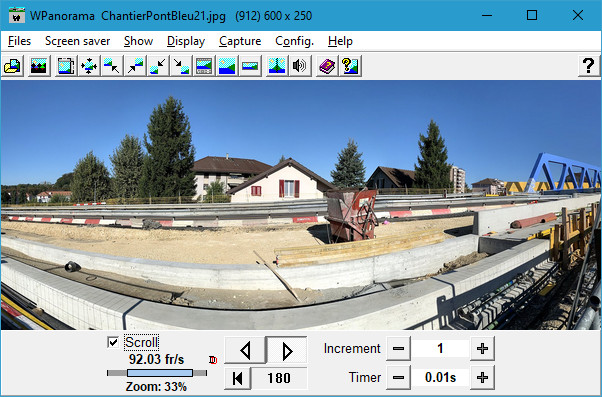Open the Show menu
Image resolution: width=602 pixels, height=397 pixels.
pyautogui.click(x=138, y=41)
